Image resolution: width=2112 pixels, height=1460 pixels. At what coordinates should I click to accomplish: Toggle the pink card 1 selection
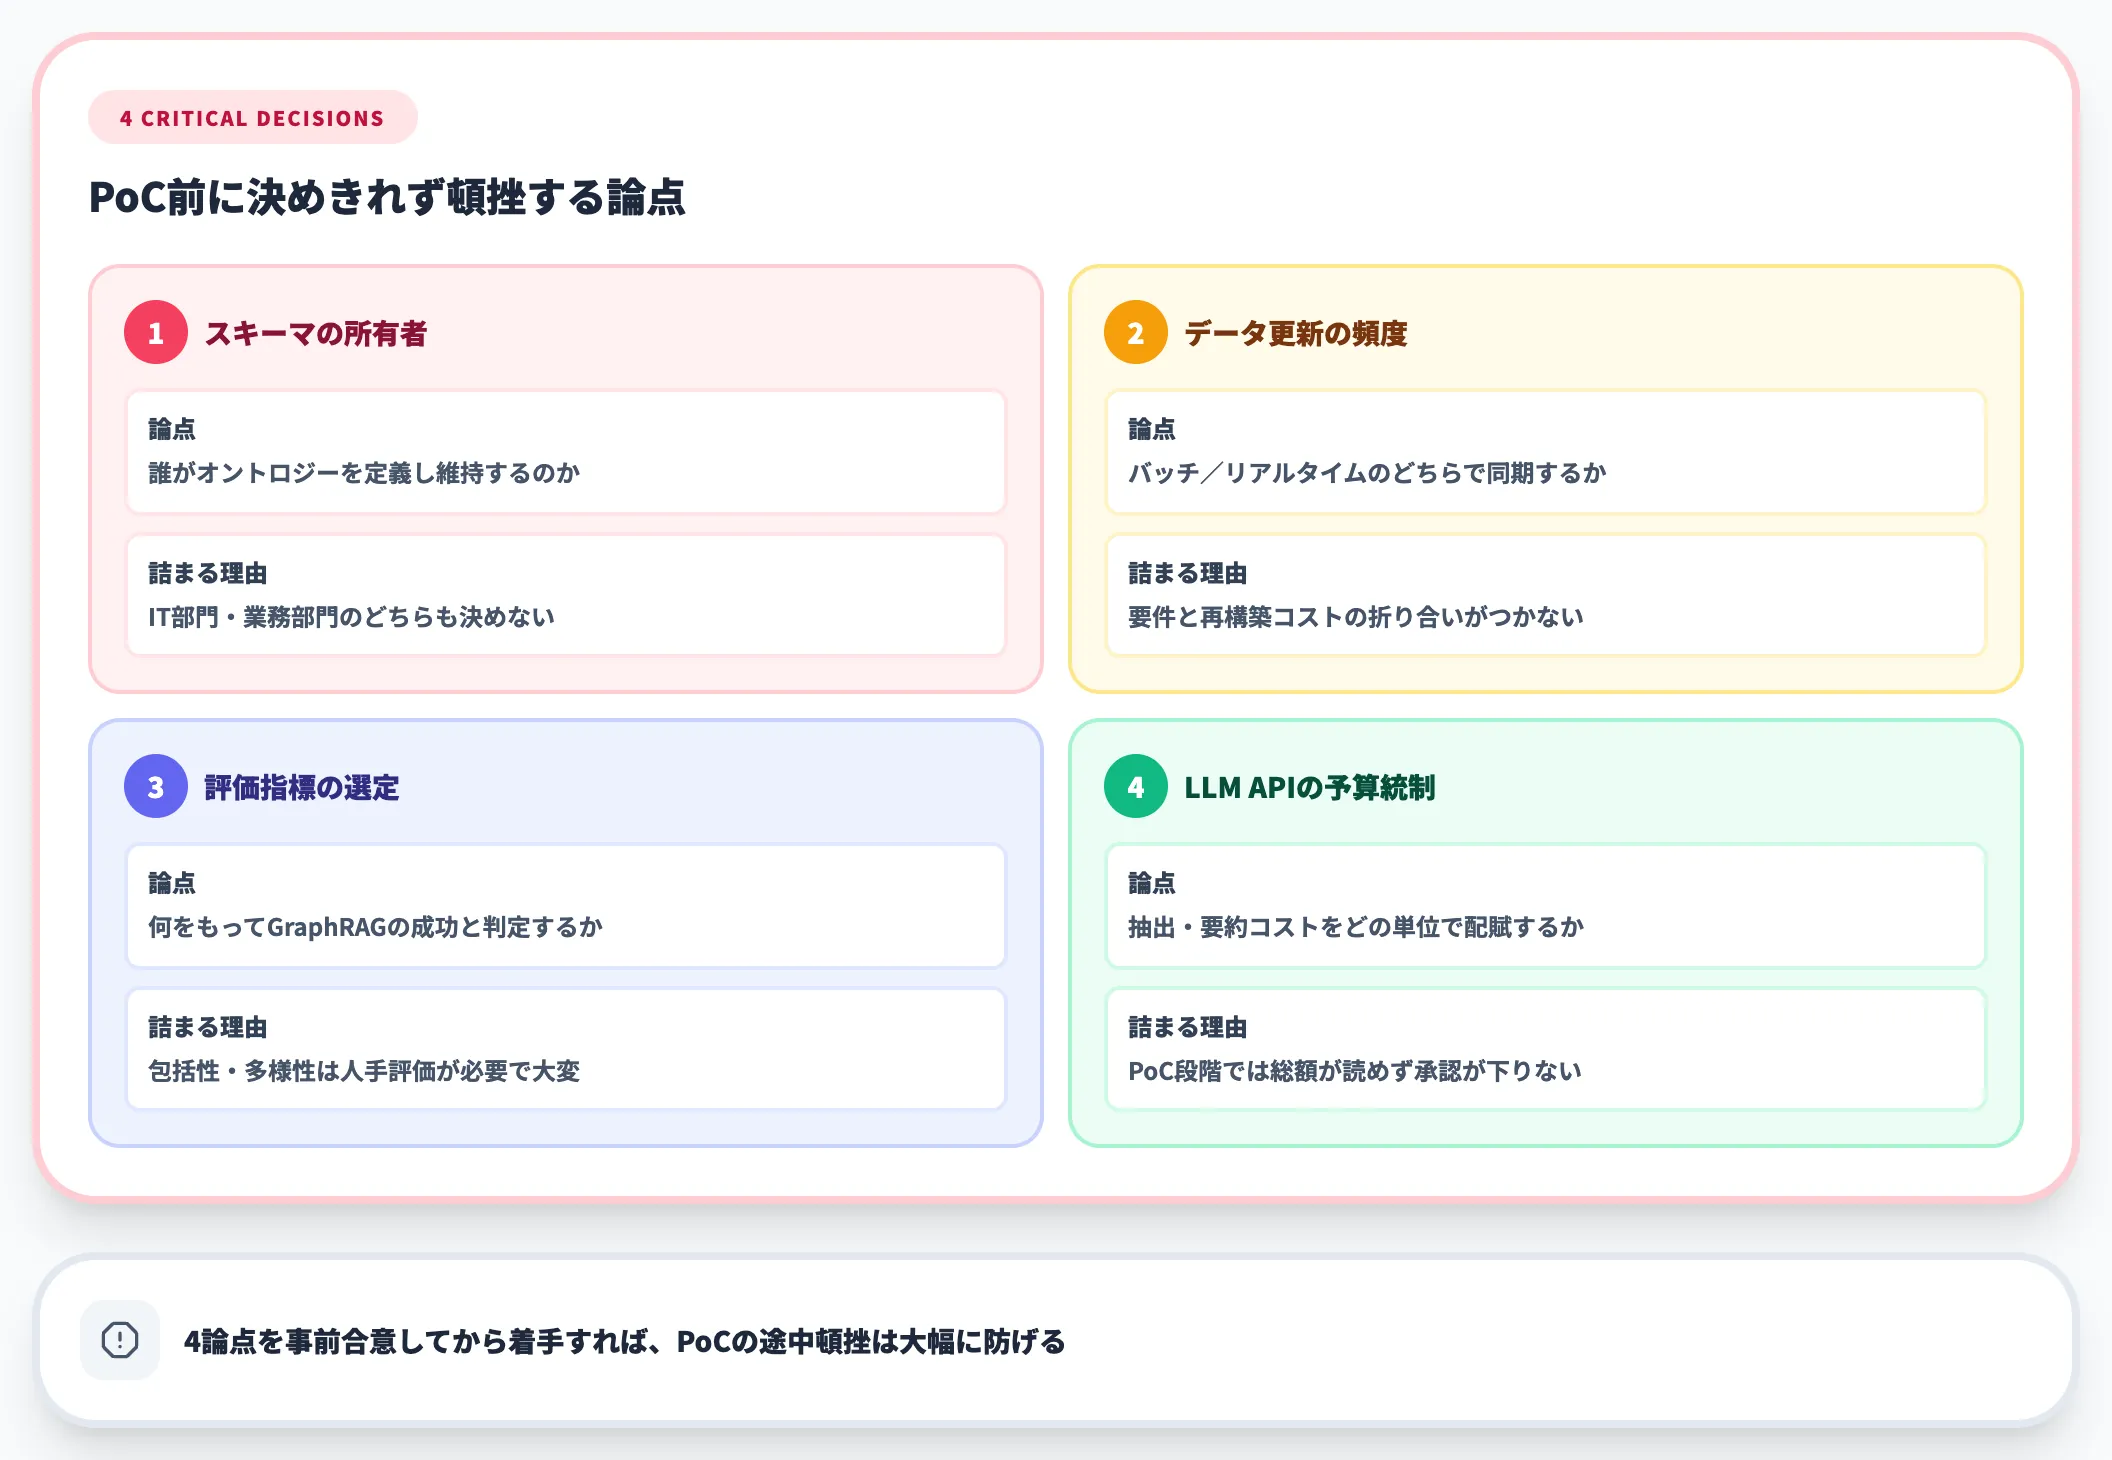(x=565, y=480)
